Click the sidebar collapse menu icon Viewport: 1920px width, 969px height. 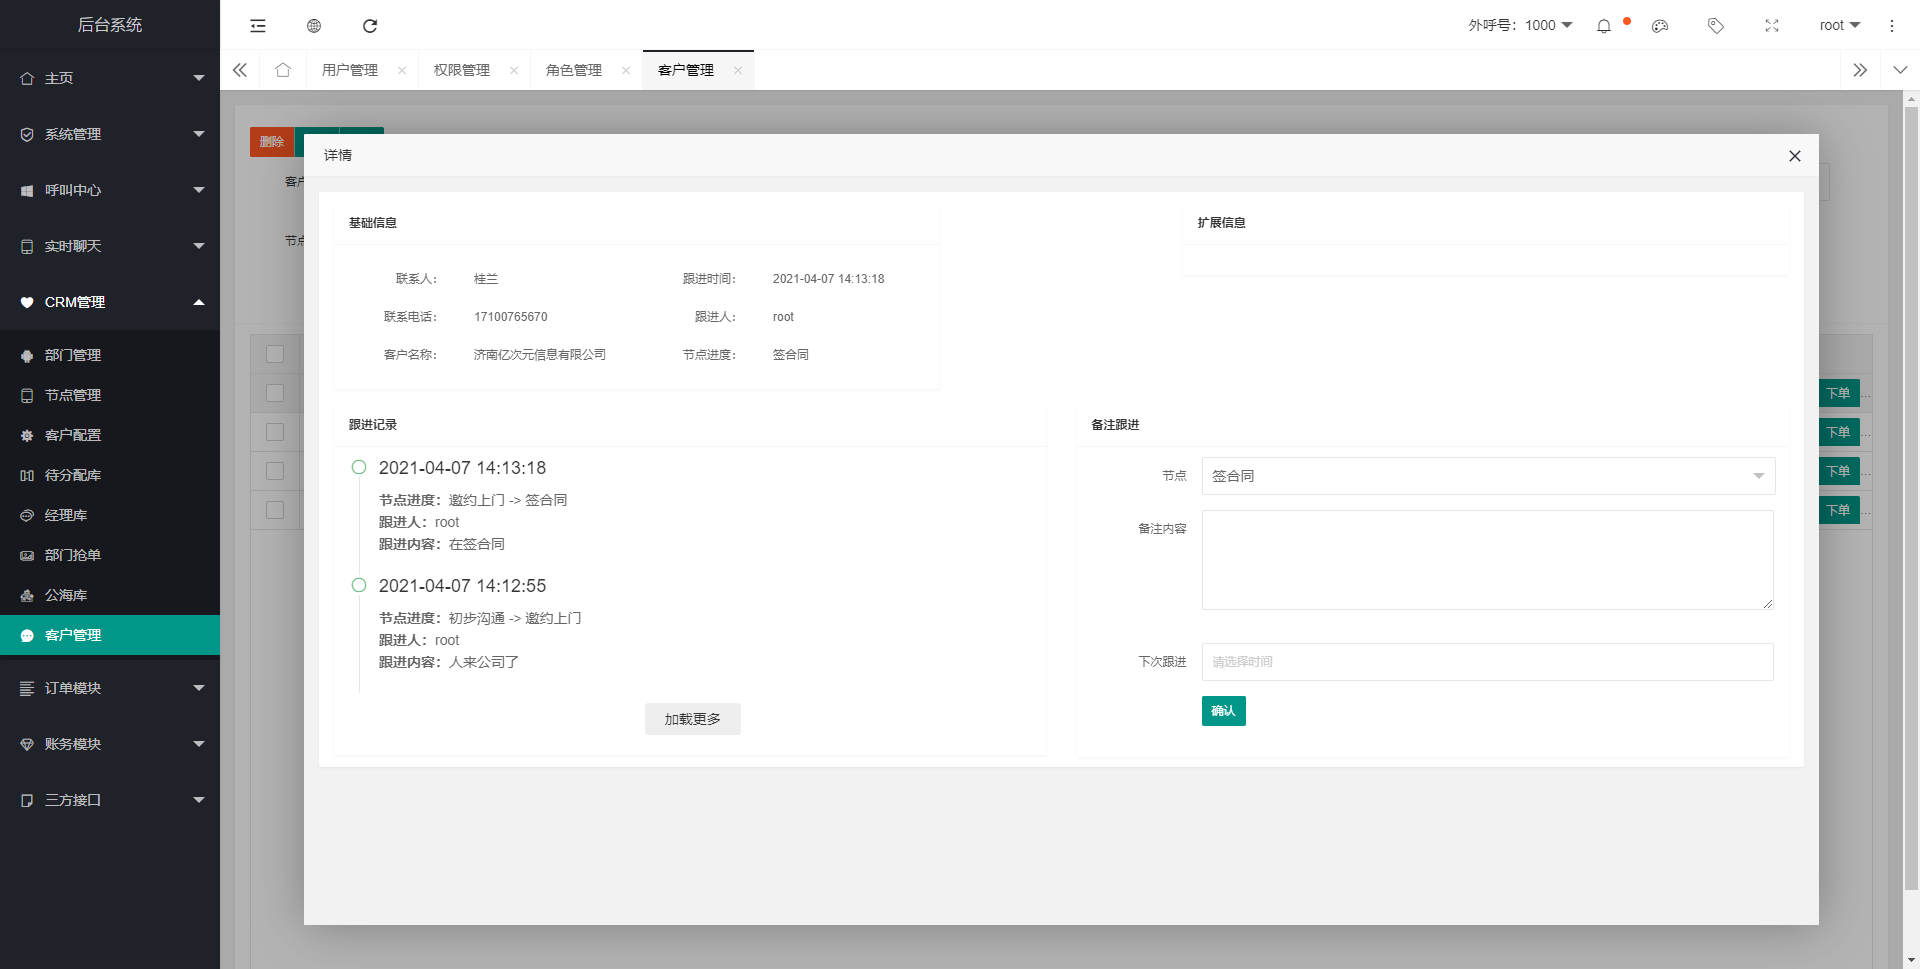258,26
